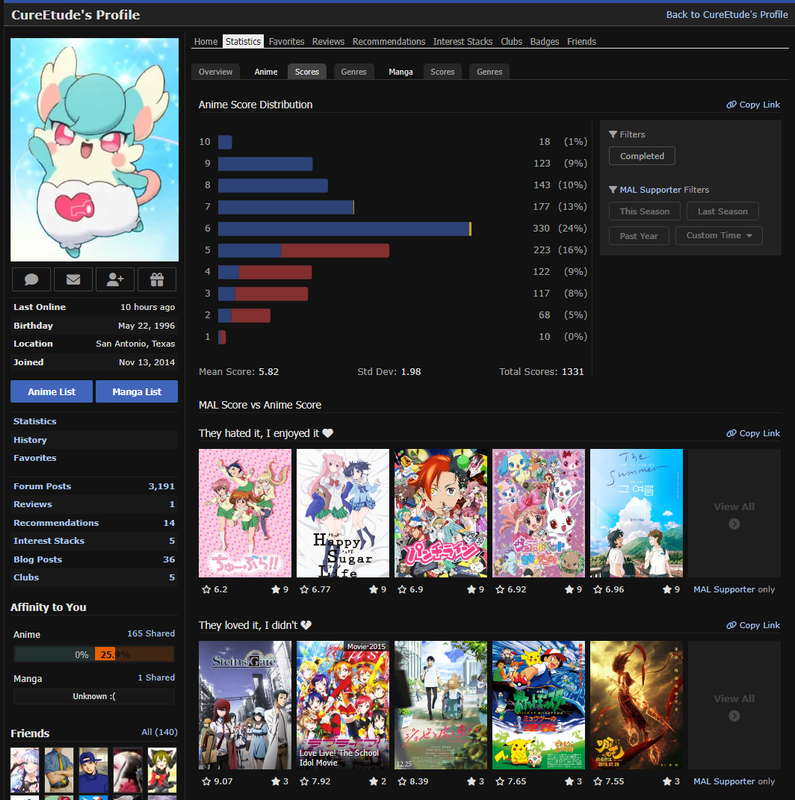Open the Favorites tab in top navigation
Image resolution: width=795 pixels, height=800 pixels.
(x=286, y=41)
